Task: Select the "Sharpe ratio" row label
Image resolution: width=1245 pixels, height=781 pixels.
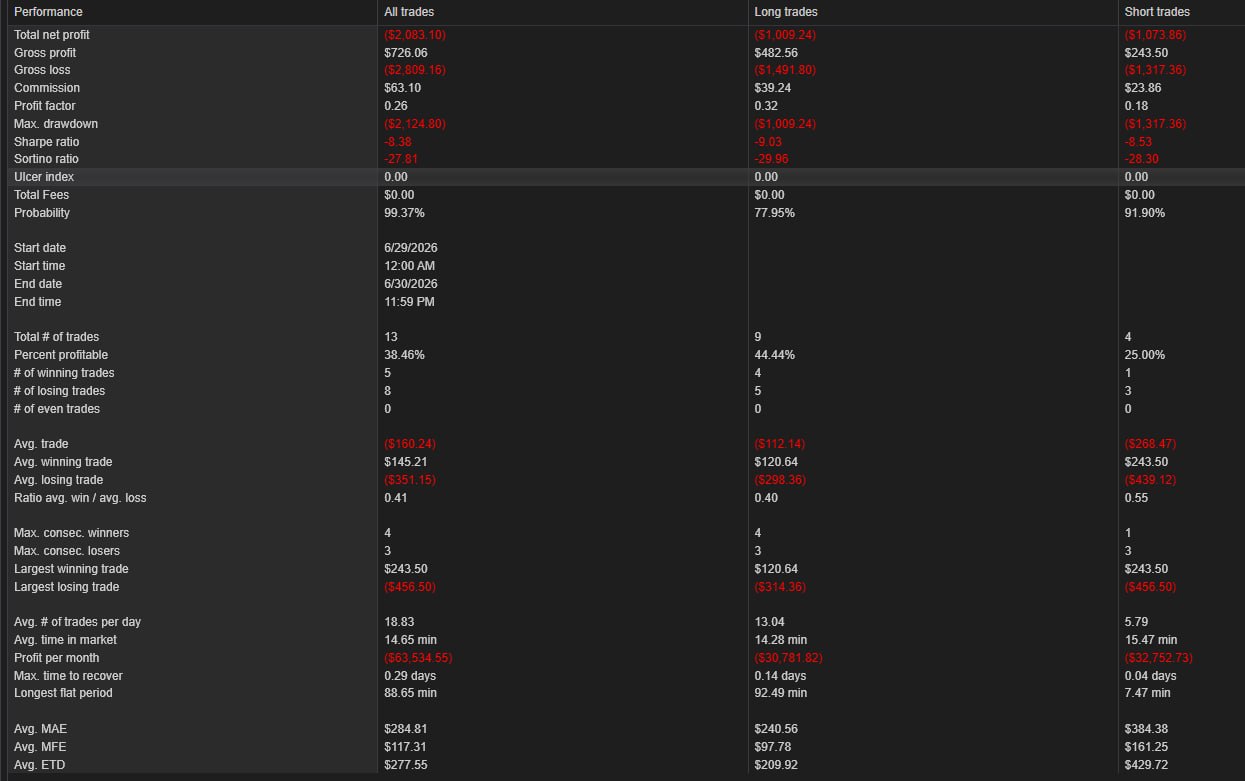Action: 46,142
